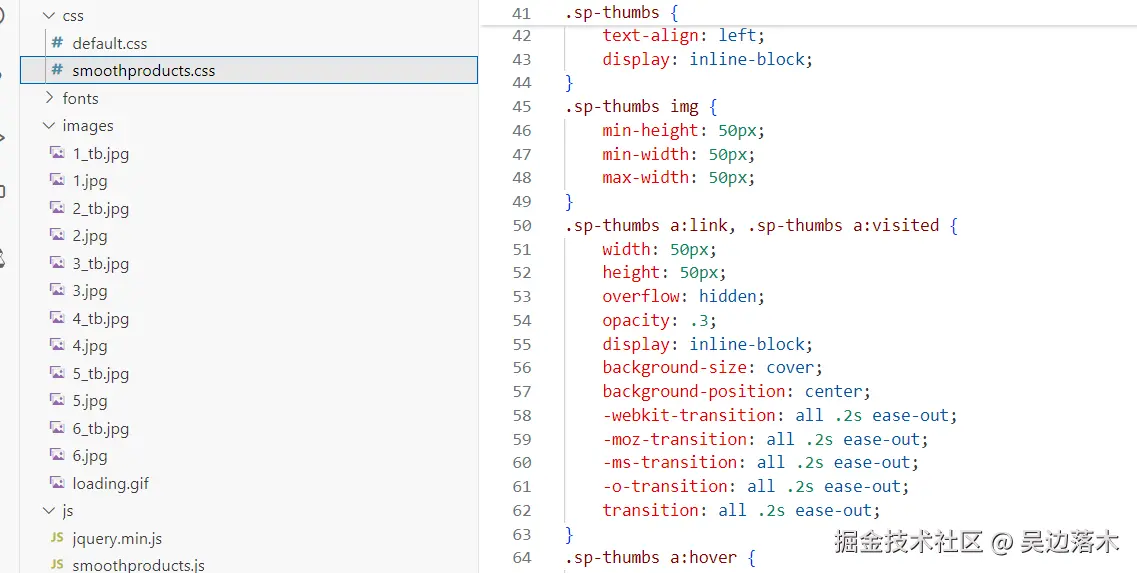Open loading.gif file
The width and height of the screenshot is (1137, 573).
(x=110, y=484)
